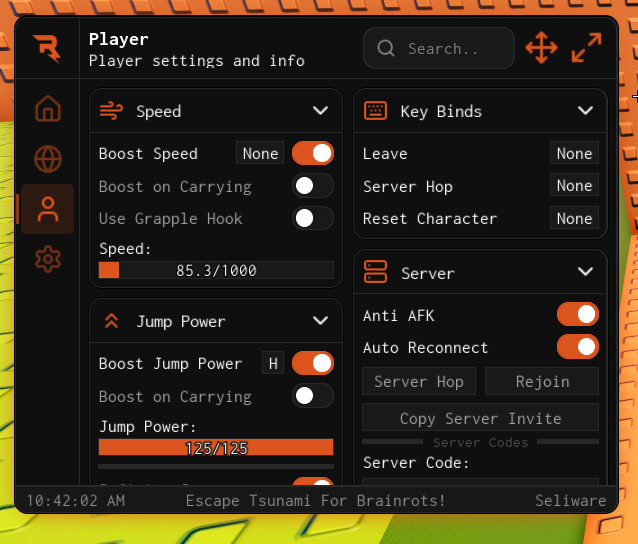The height and width of the screenshot is (544, 638).
Task: Click the Rejoin button
Action: [542, 381]
